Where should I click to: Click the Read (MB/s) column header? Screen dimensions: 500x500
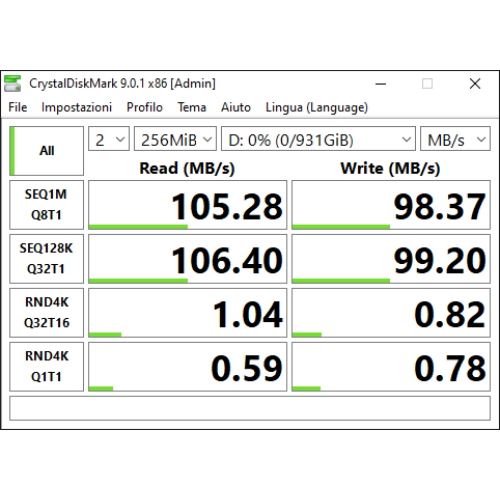[187, 168]
